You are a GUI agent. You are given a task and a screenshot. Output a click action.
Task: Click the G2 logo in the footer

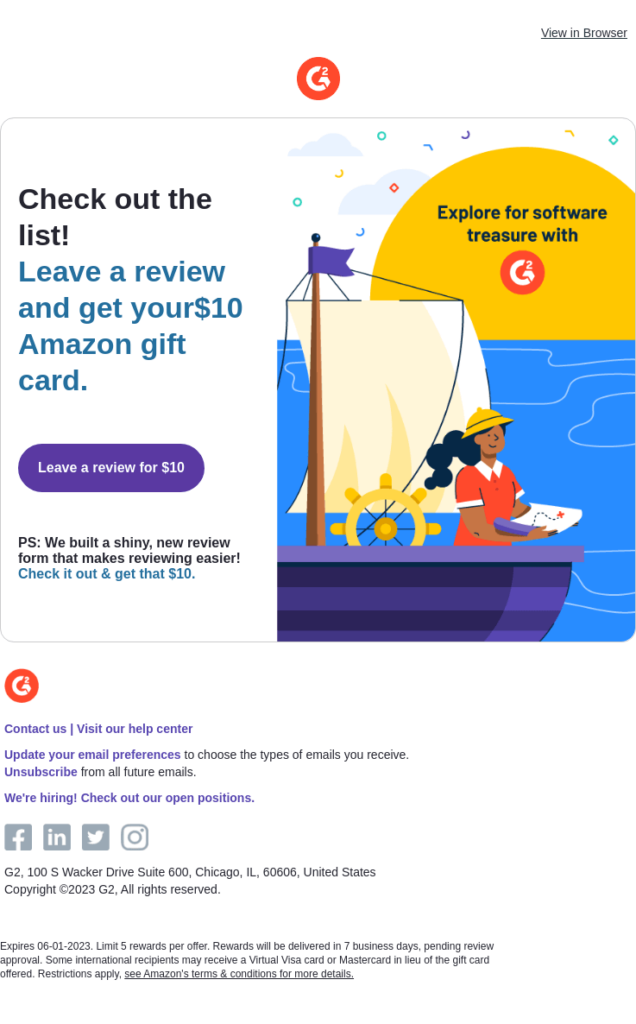click(21, 685)
